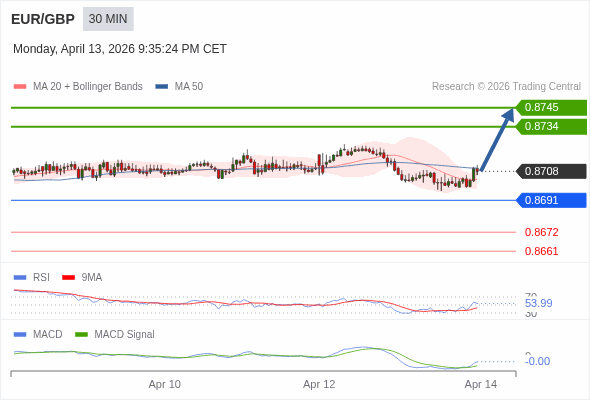Click the MACD Signal green legend swatch

81,335
